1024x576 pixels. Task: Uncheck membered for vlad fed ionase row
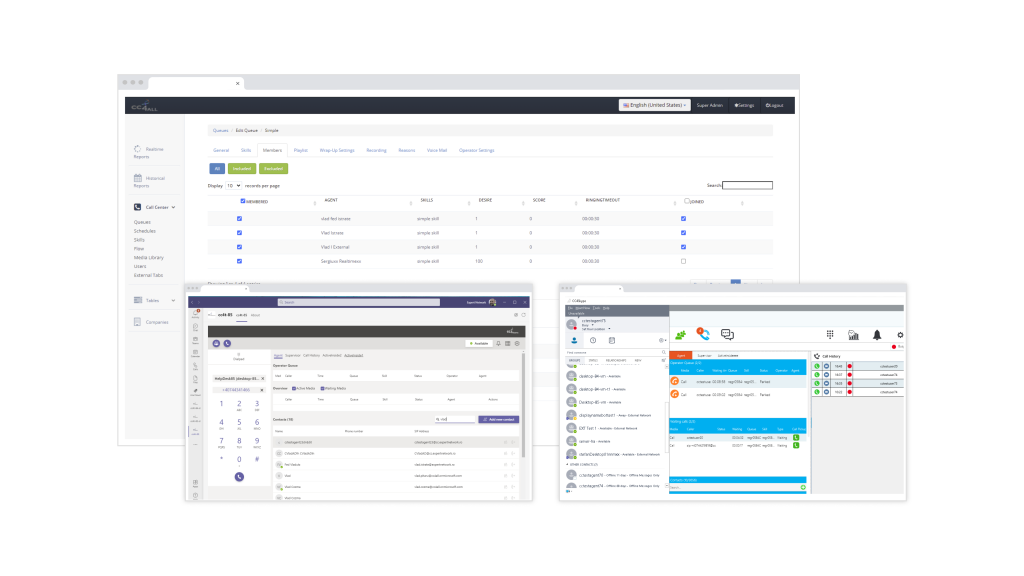(x=239, y=219)
